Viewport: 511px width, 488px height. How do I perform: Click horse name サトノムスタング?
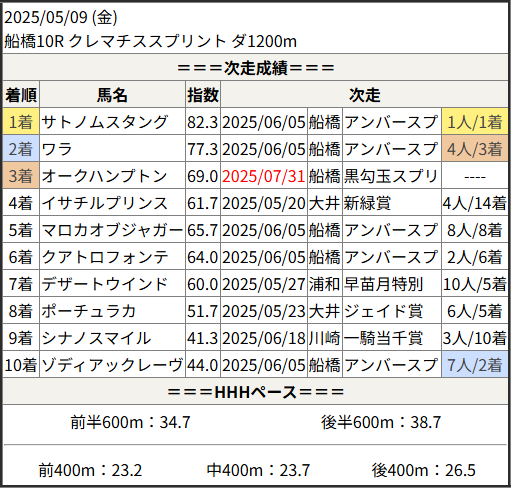click(x=104, y=122)
